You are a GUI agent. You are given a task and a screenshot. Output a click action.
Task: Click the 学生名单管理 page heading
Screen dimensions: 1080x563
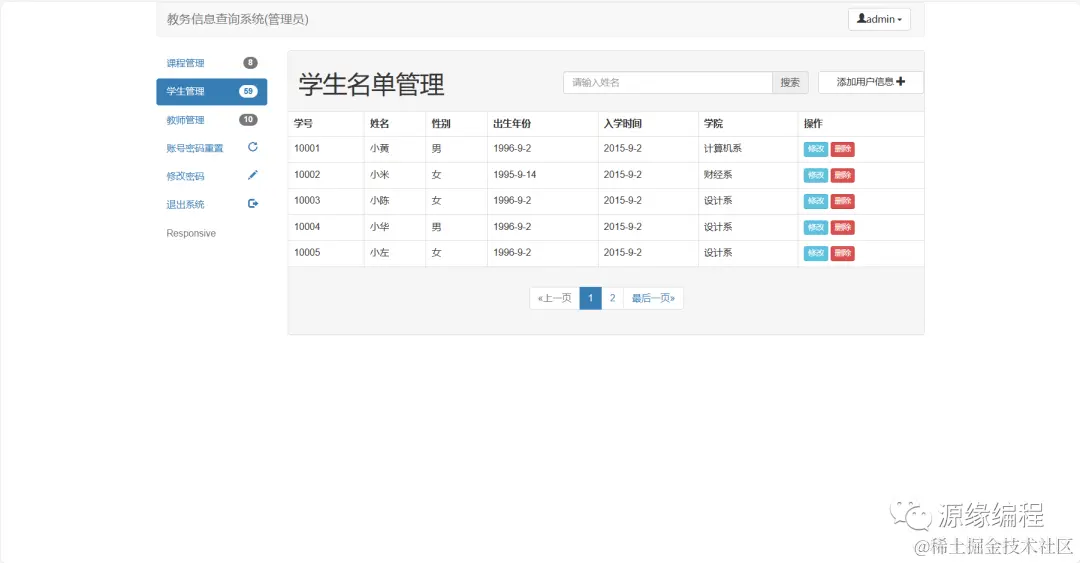(371, 85)
